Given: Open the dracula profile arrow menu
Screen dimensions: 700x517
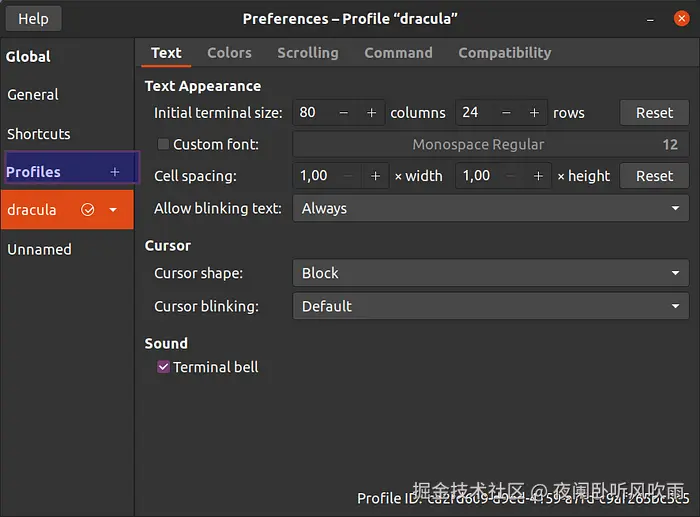Looking at the screenshot, I should [x=113, y=210].
